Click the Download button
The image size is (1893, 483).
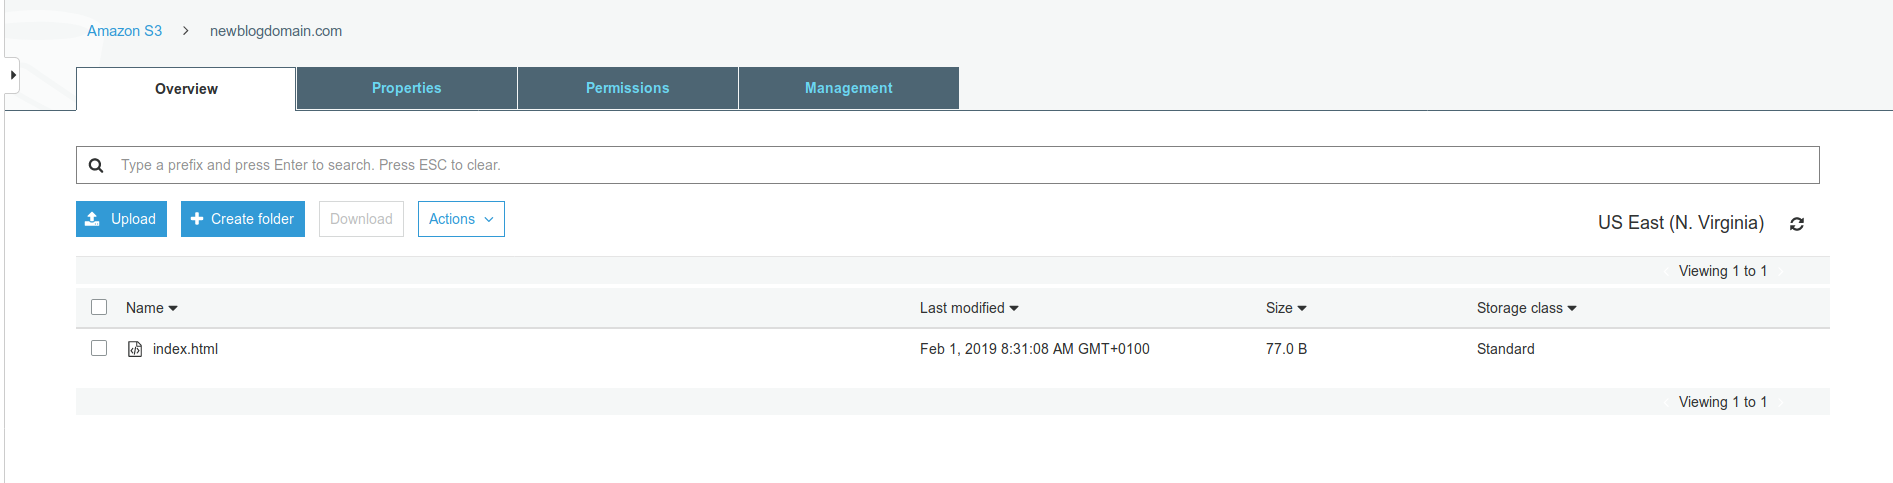click(361, 219)
